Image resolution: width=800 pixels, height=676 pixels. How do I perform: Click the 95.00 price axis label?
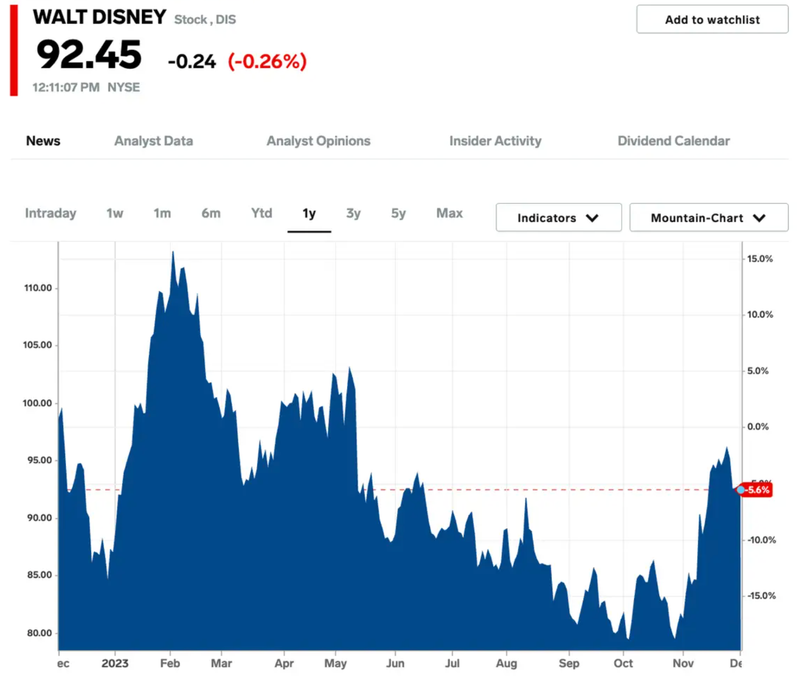tap(39, 460)
